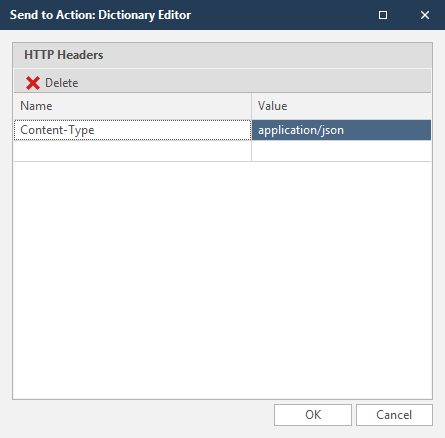Click empty title bar space left of maximize
The width and height of the screenshot is (445, 438).
283,15
